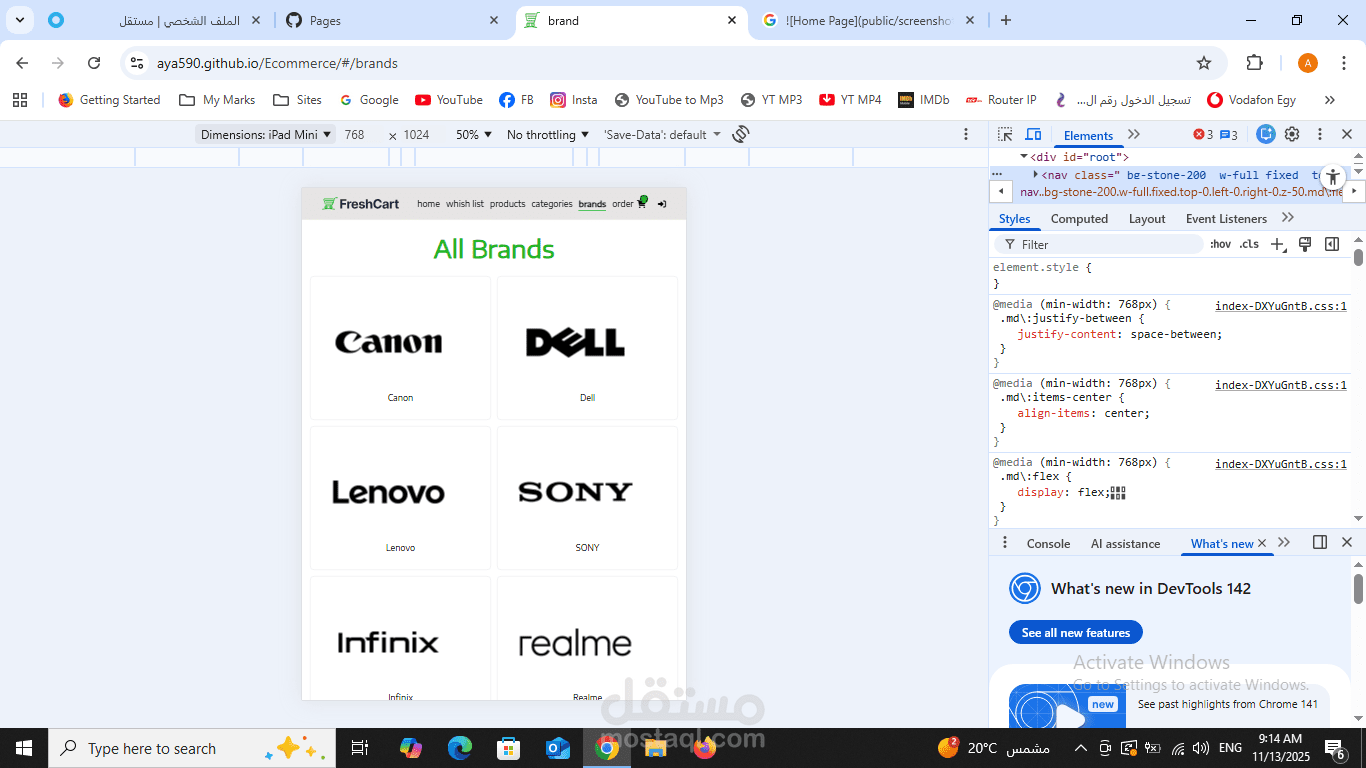Open DevTools settings gear

coord(1292,135)
